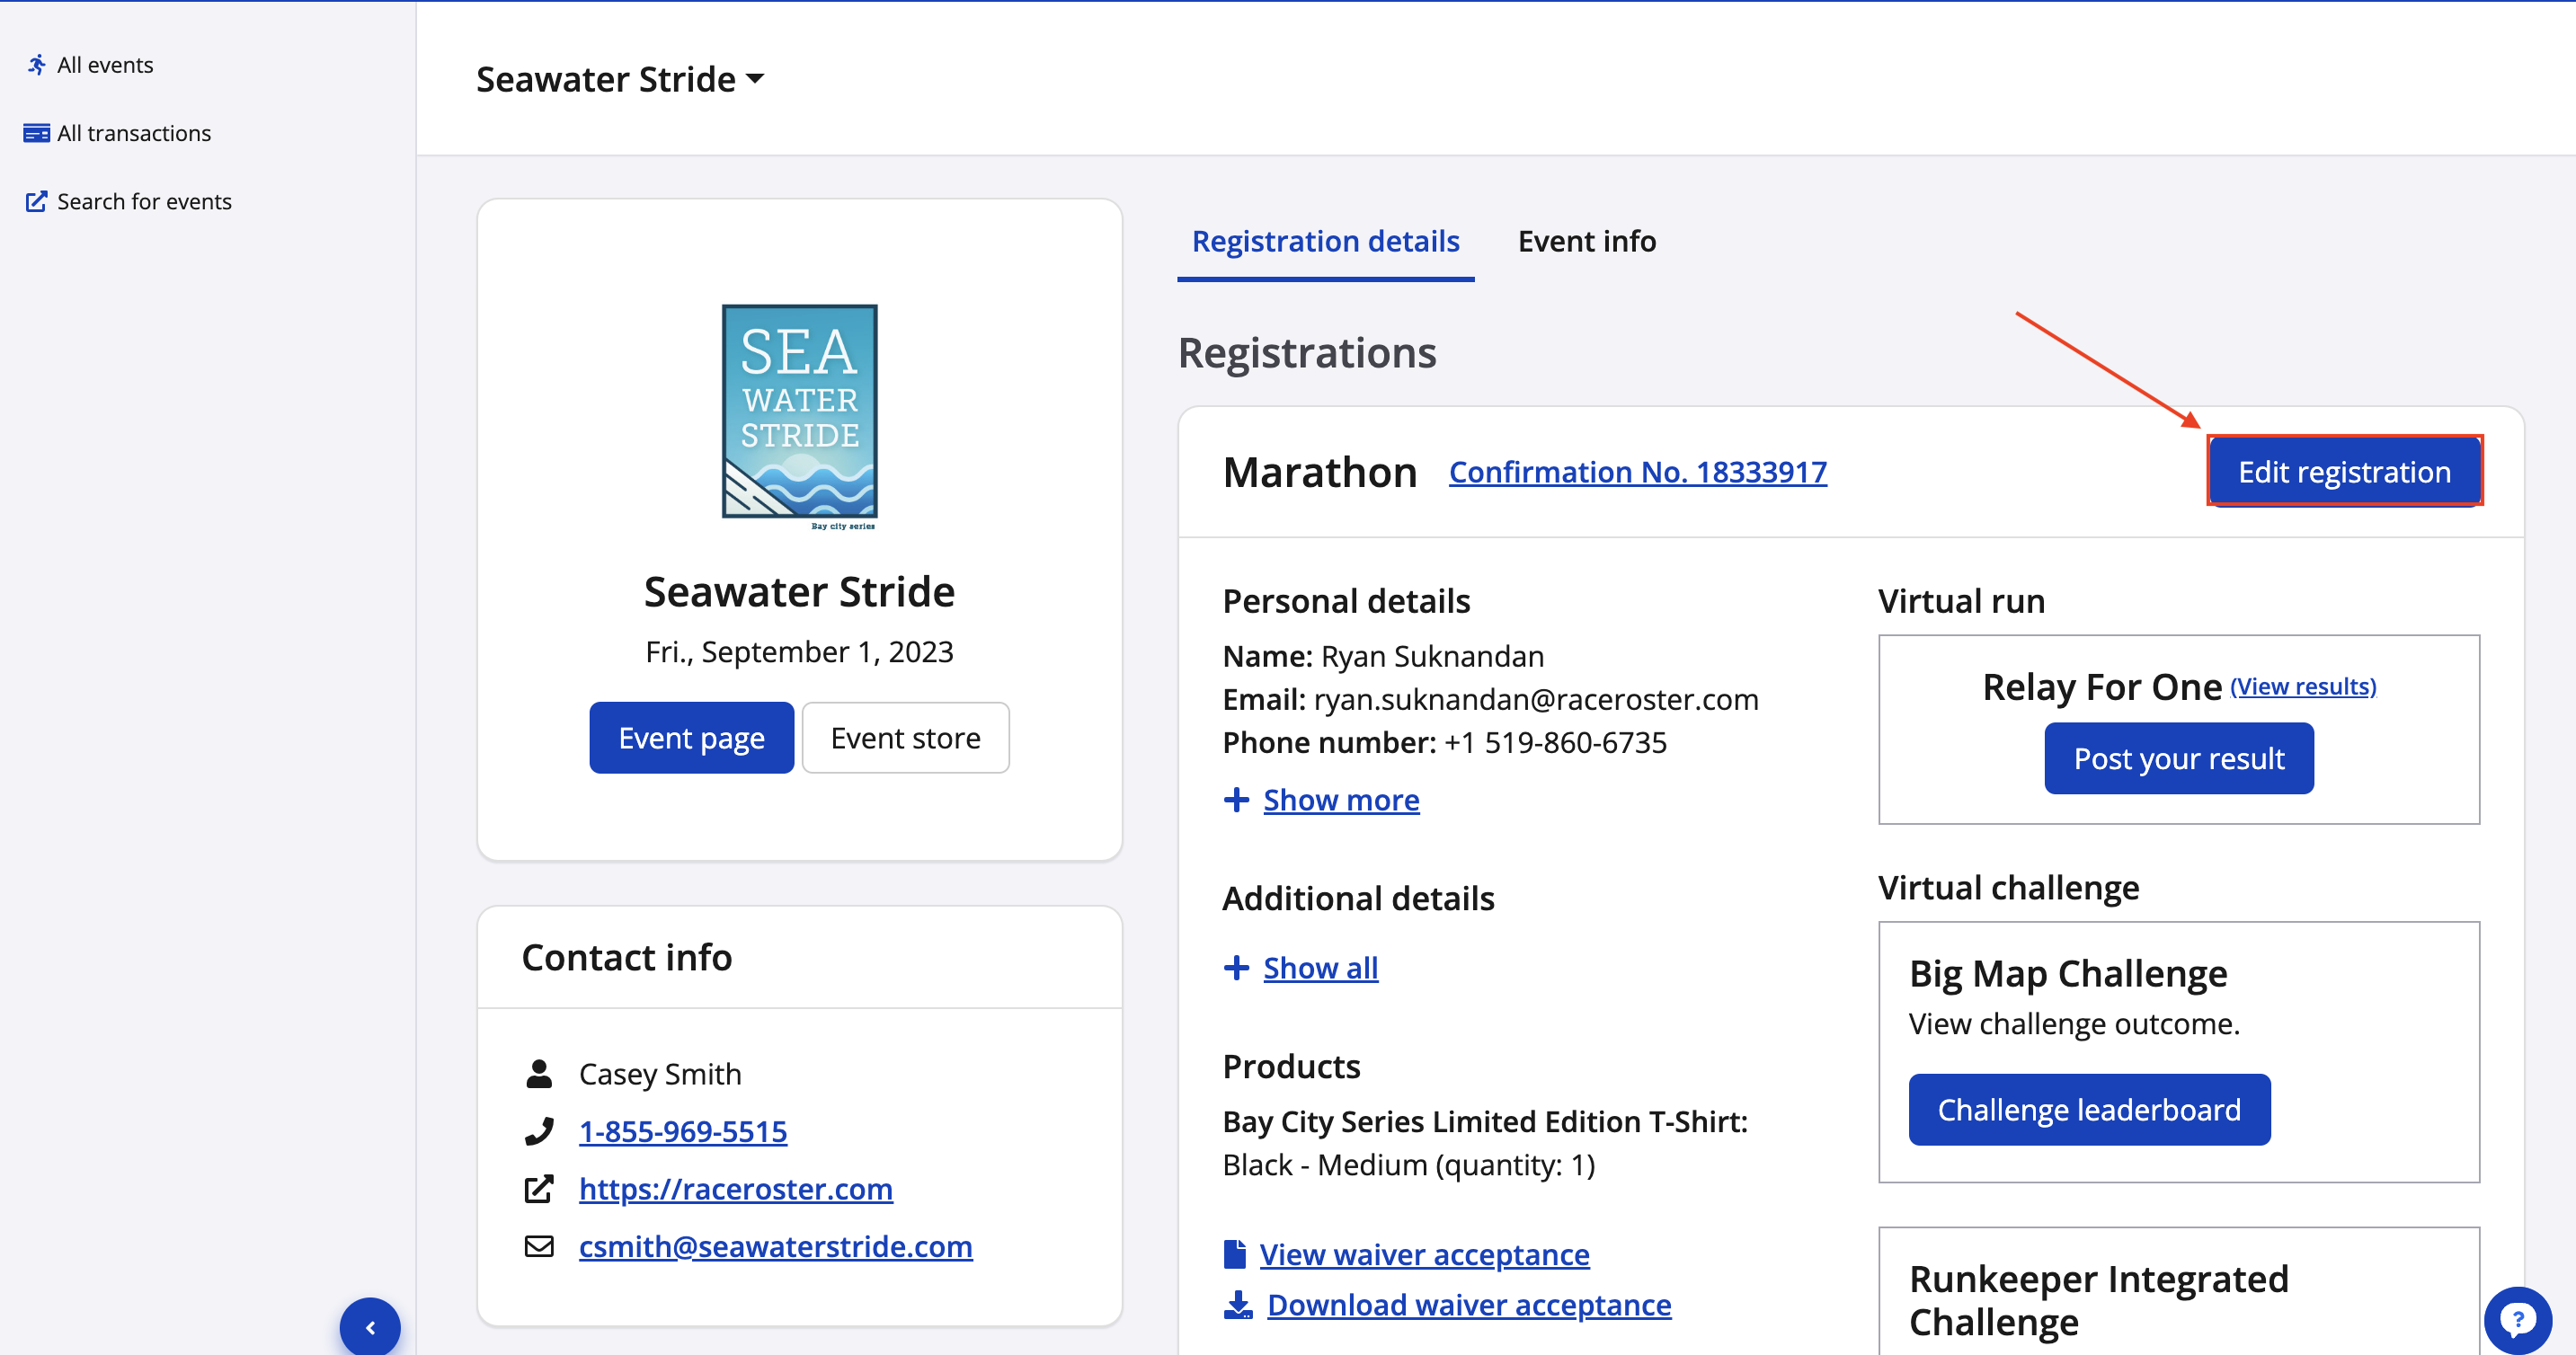Click the document icon beside View waiver acceptance

pyautogui.click(x=1235, y=1254)
